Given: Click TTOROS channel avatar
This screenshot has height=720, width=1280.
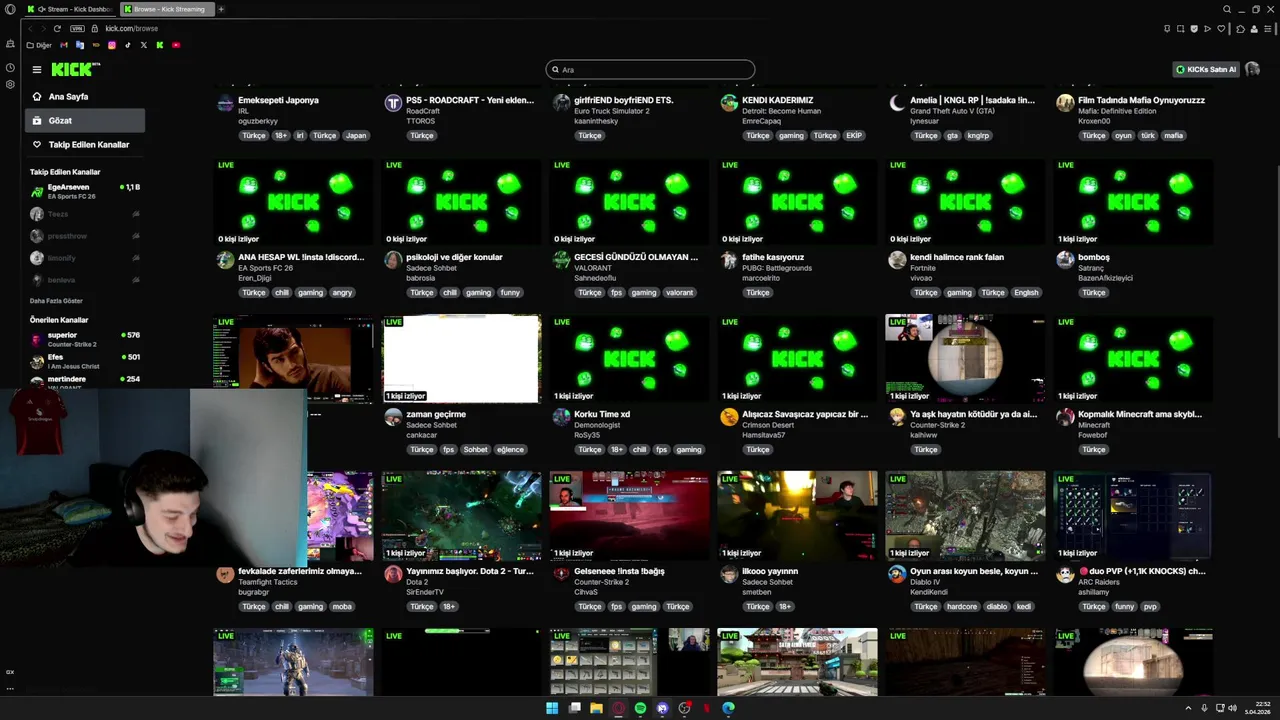Looking at the screenshot, I should (x=393, y=104).
